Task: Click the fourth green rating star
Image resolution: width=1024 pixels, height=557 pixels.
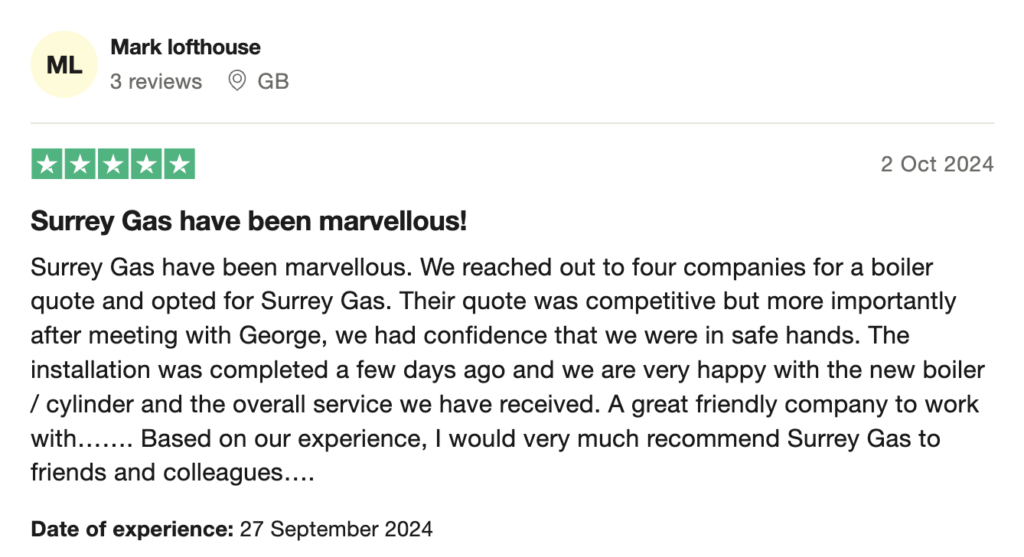Action: 146,164
